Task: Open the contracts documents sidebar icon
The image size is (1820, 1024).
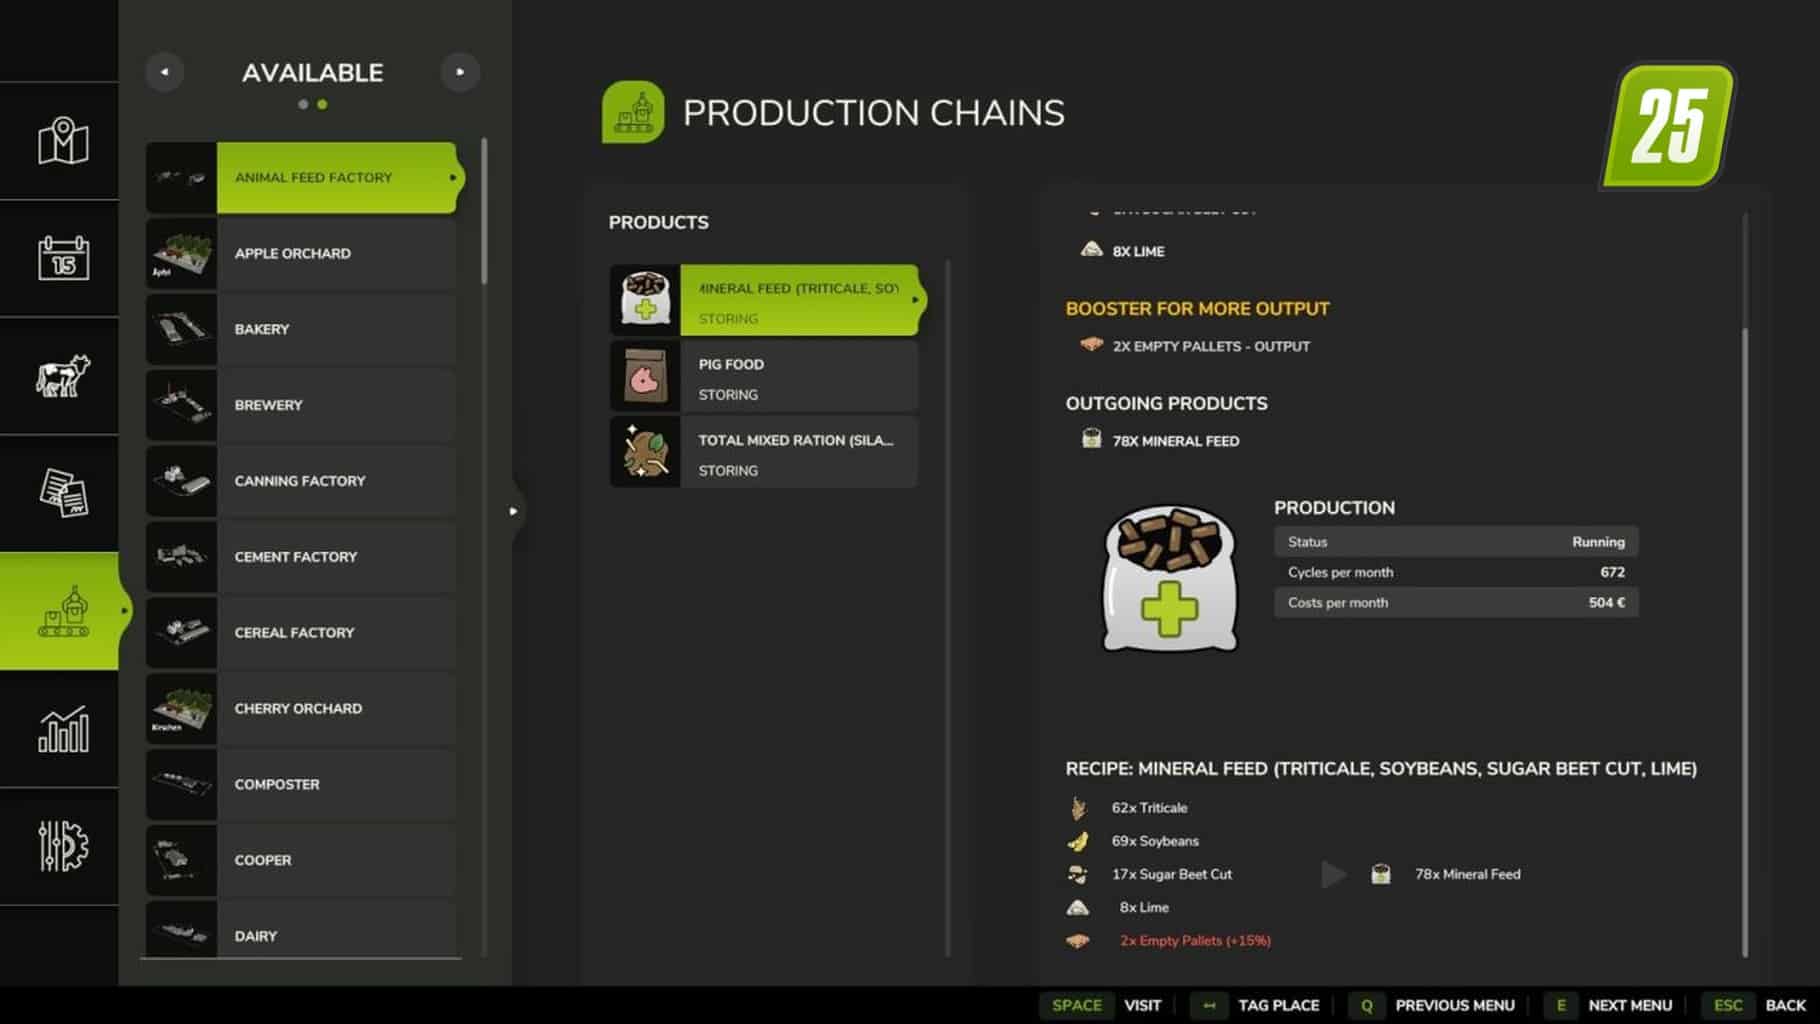Action: (x=63, y=492)
